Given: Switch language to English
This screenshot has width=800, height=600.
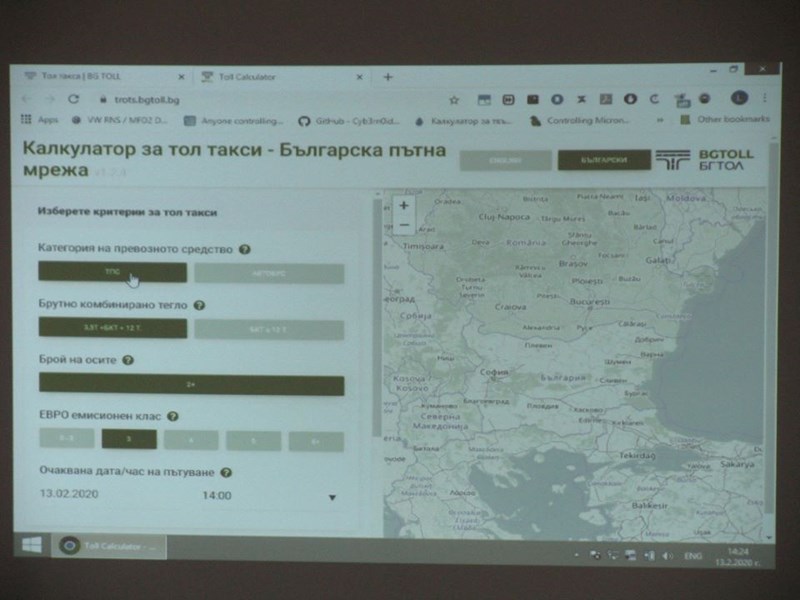Looking at the screenshot, I should tap(505, 160).
